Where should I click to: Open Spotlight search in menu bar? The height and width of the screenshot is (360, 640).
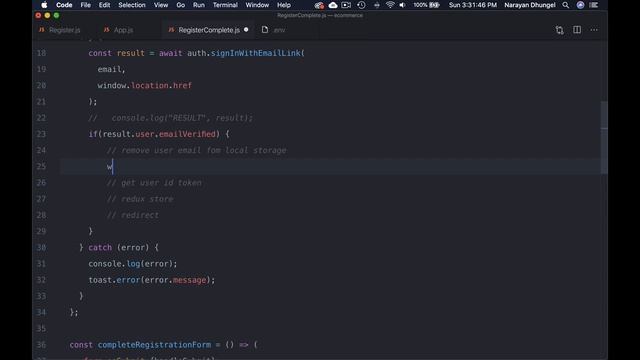point(565,5)
